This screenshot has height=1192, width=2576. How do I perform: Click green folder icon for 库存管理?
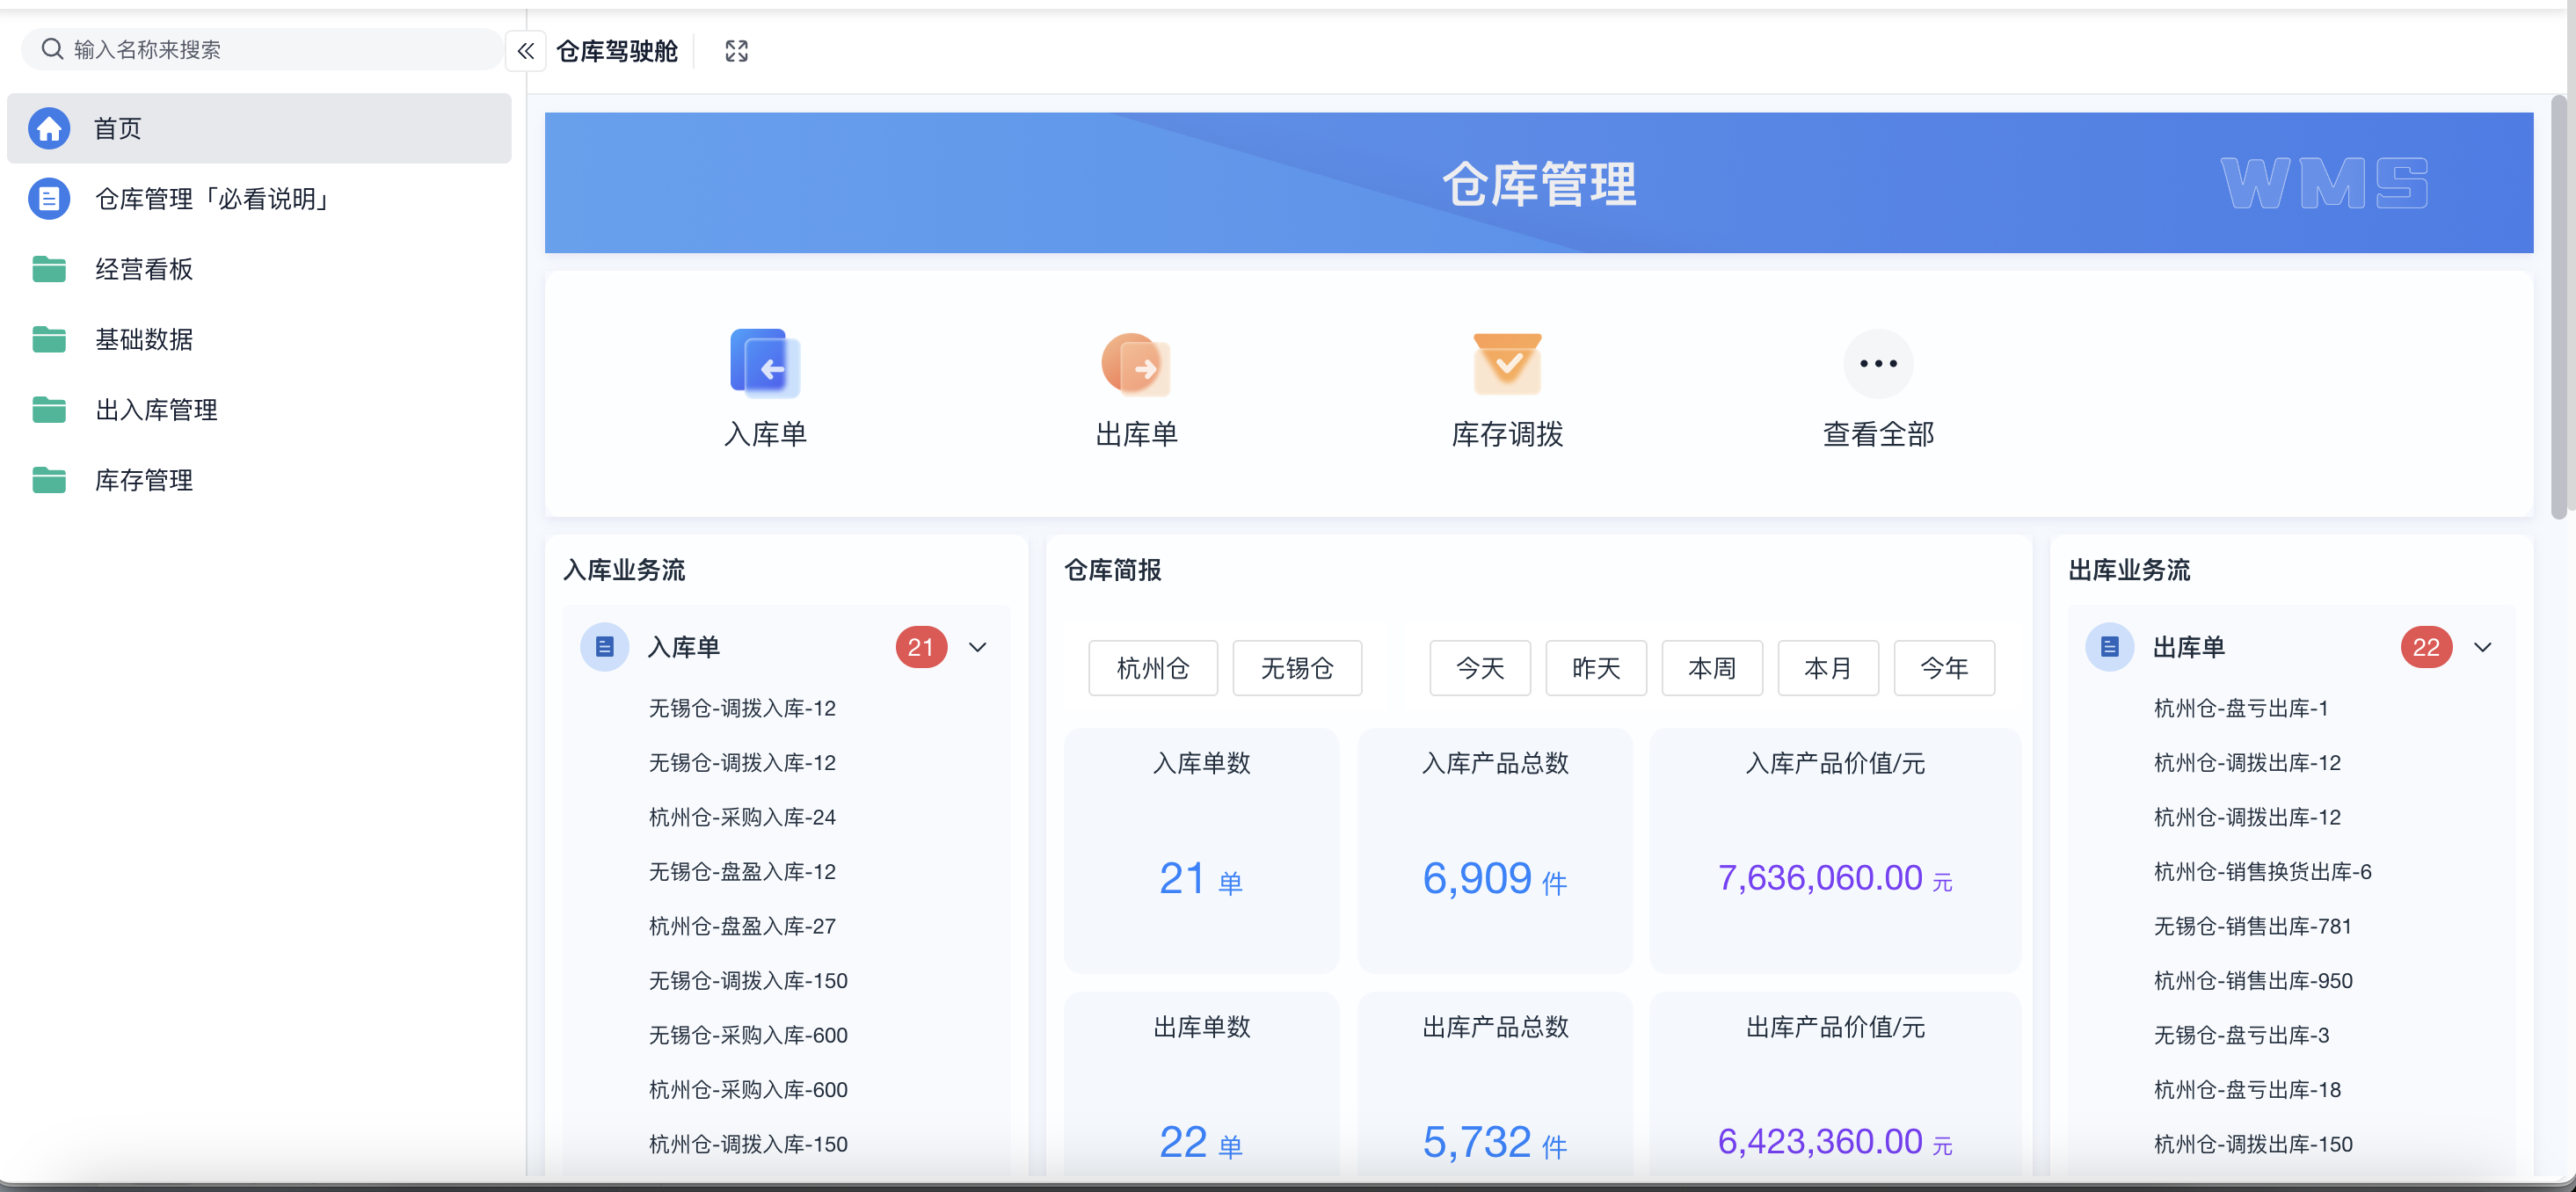pyautogui.click(x=49, y=480)
